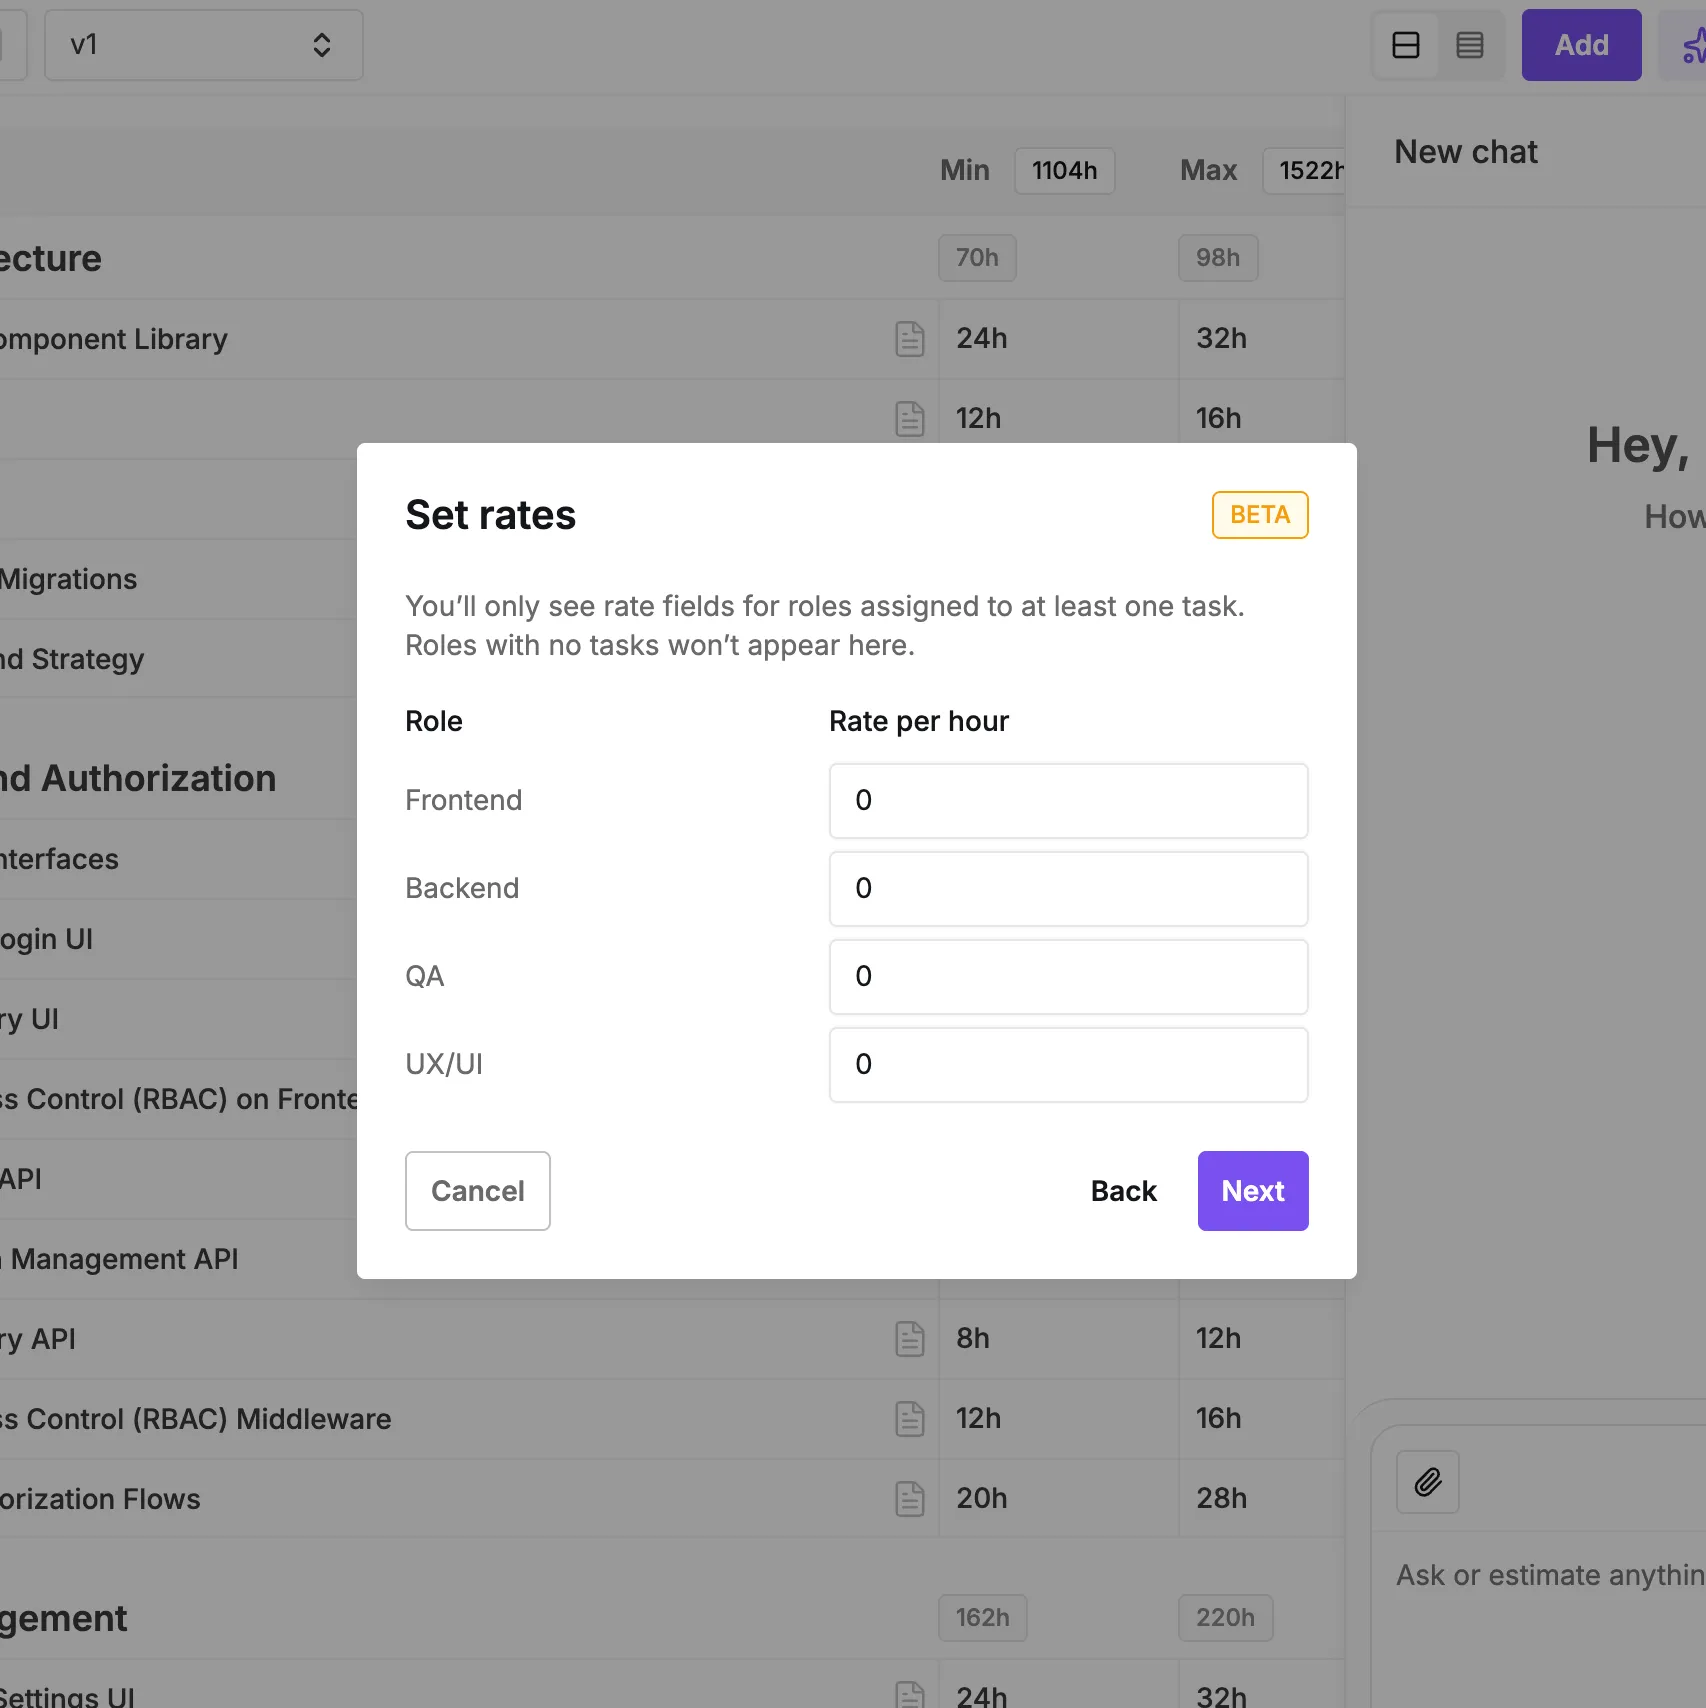This screenshot has height=1708, width=1706.
Task: Open notes icon for Authorization Flows row
Action: [909, 1499]
